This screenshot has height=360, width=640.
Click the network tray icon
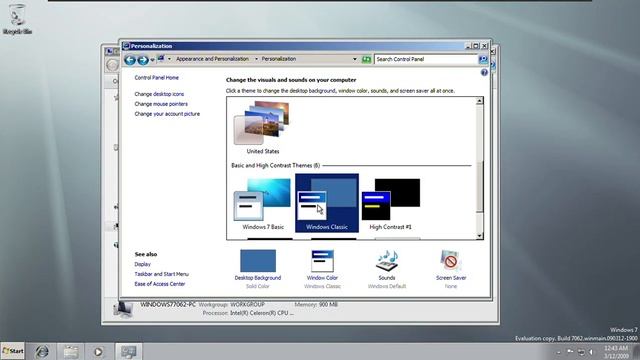pyautogui.click(x=581, y=352)
